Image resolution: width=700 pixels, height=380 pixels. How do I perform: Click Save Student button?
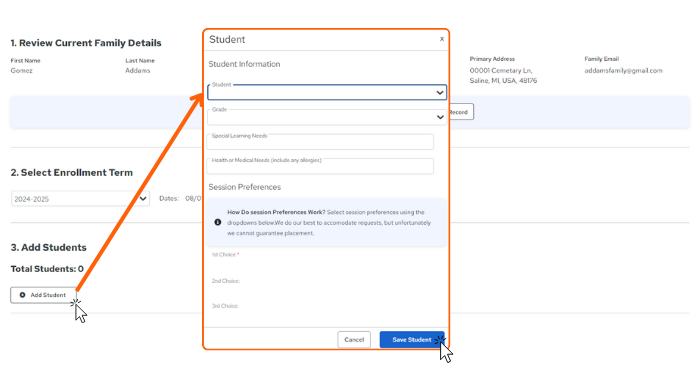point(412,340)
